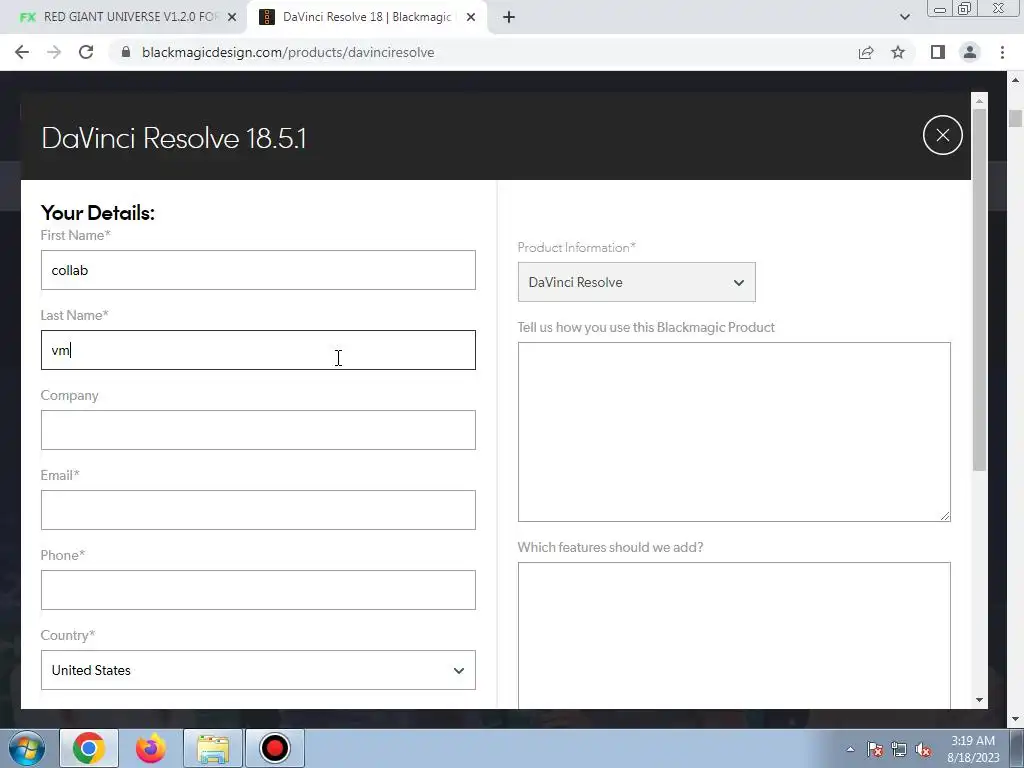Screen dimensions: 1024x768
Task: Click into the Company field
Action: (258, 430)
